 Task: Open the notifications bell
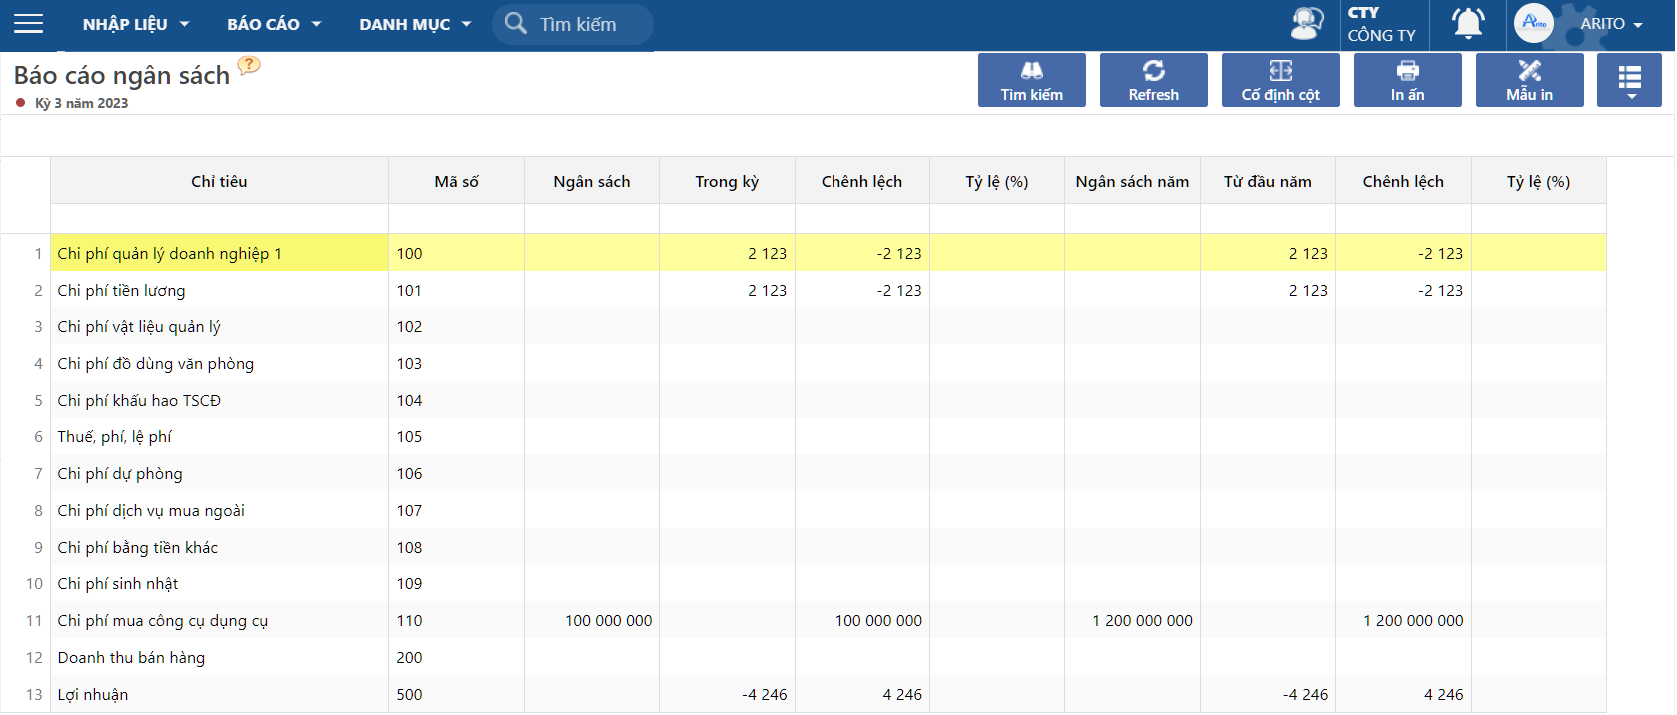pyautogui.click(x=1467, y=24)
